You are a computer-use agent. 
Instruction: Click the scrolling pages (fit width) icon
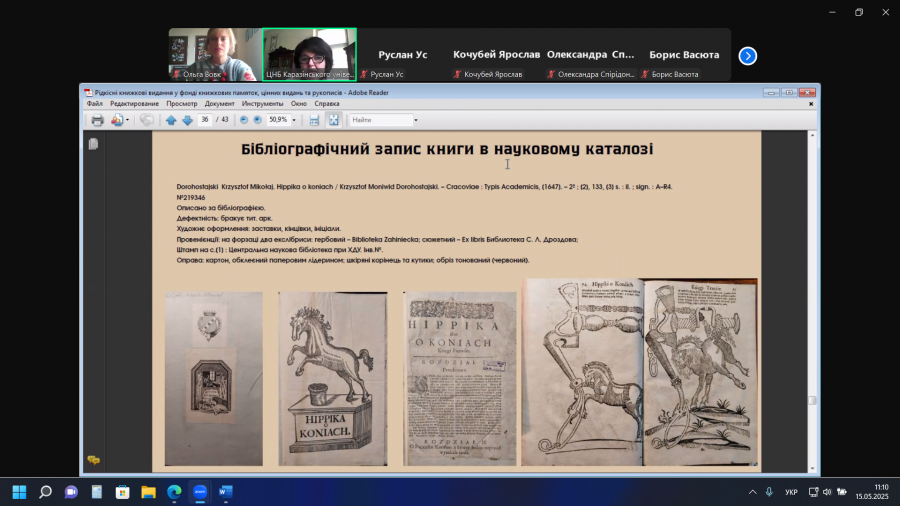[x=314, y=120]
